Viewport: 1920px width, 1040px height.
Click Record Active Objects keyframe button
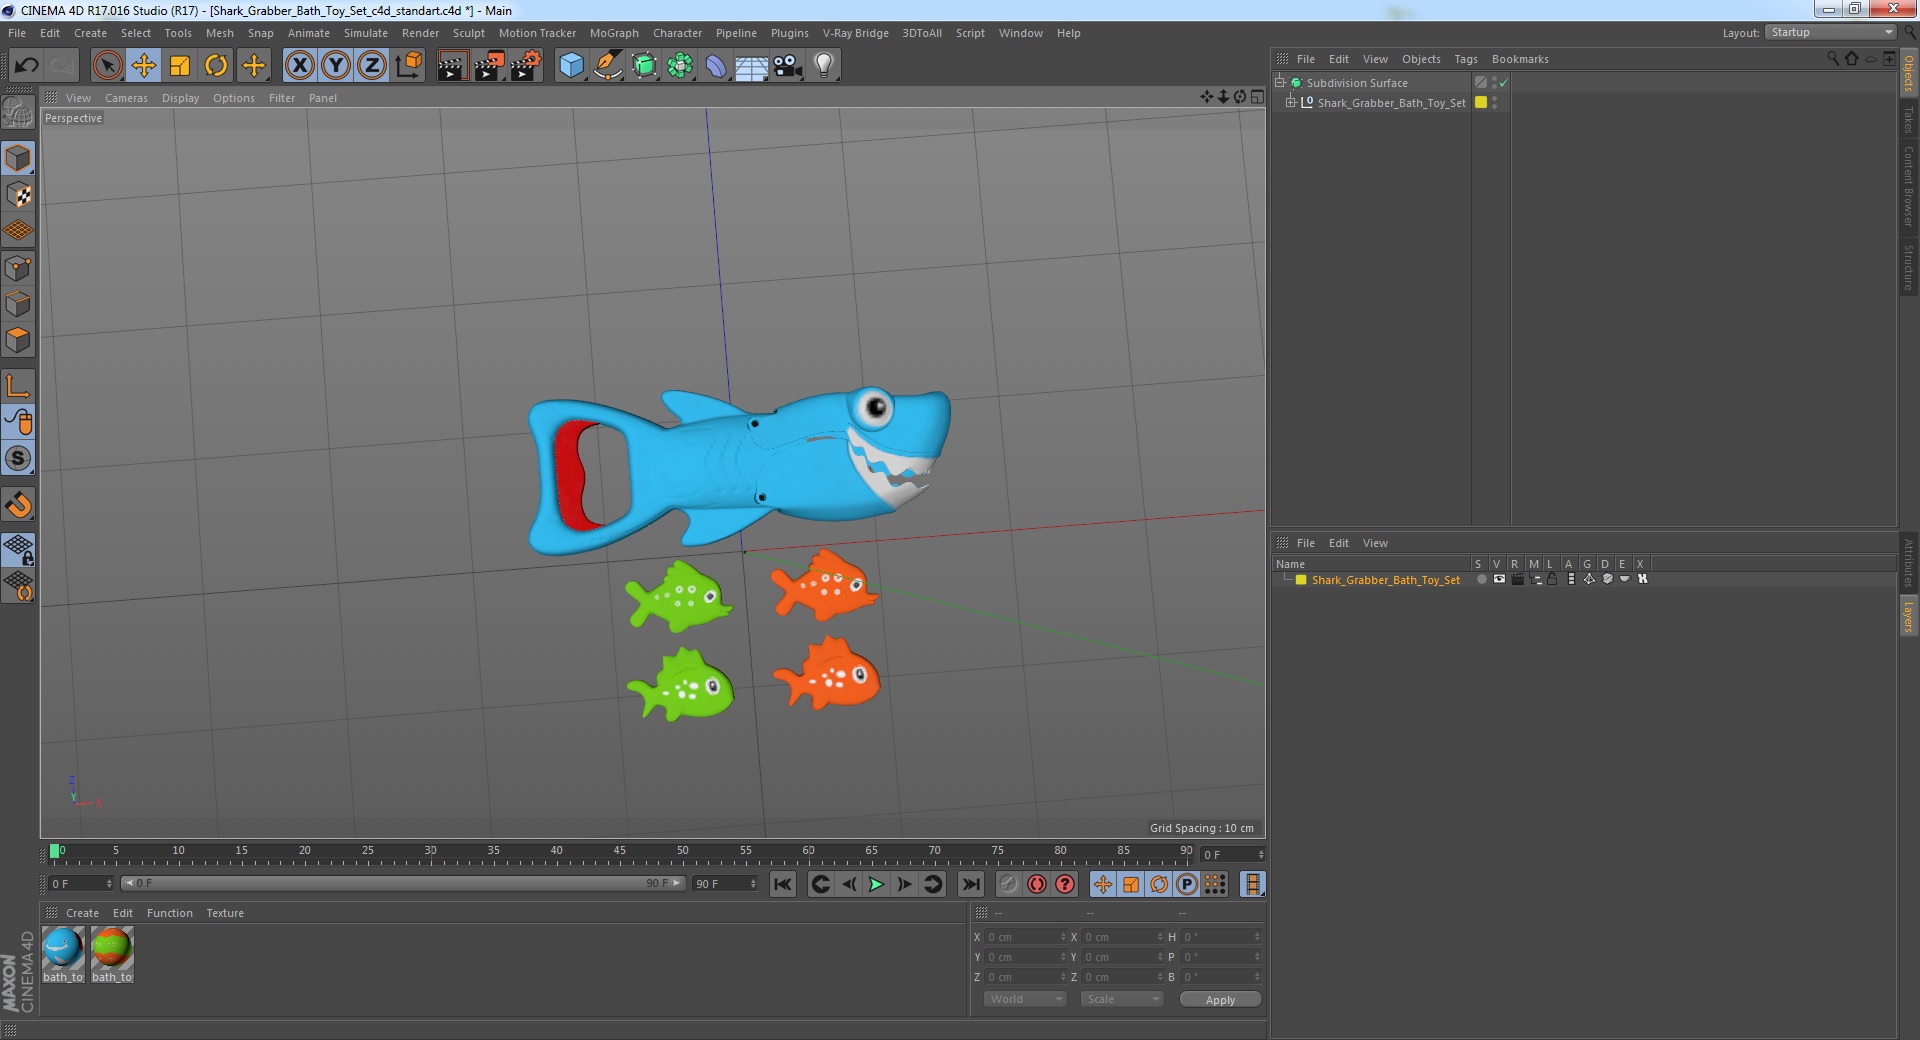click(x=1008, y=884)
